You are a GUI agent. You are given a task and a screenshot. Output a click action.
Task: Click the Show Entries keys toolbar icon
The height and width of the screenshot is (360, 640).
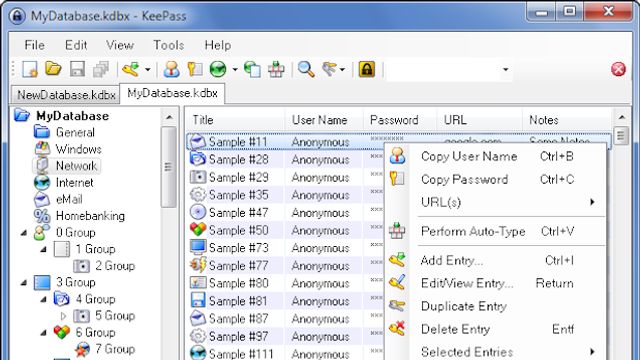click(330, 69)
